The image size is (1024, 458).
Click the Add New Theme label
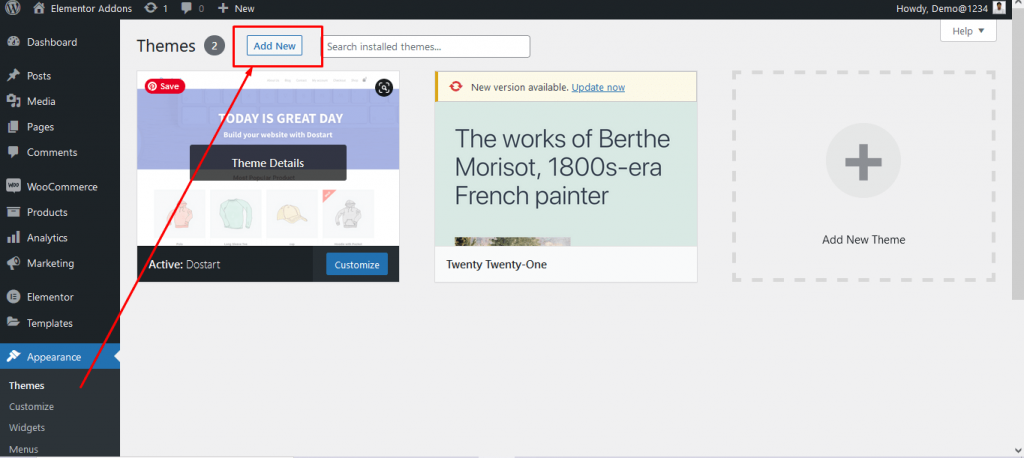863,240
